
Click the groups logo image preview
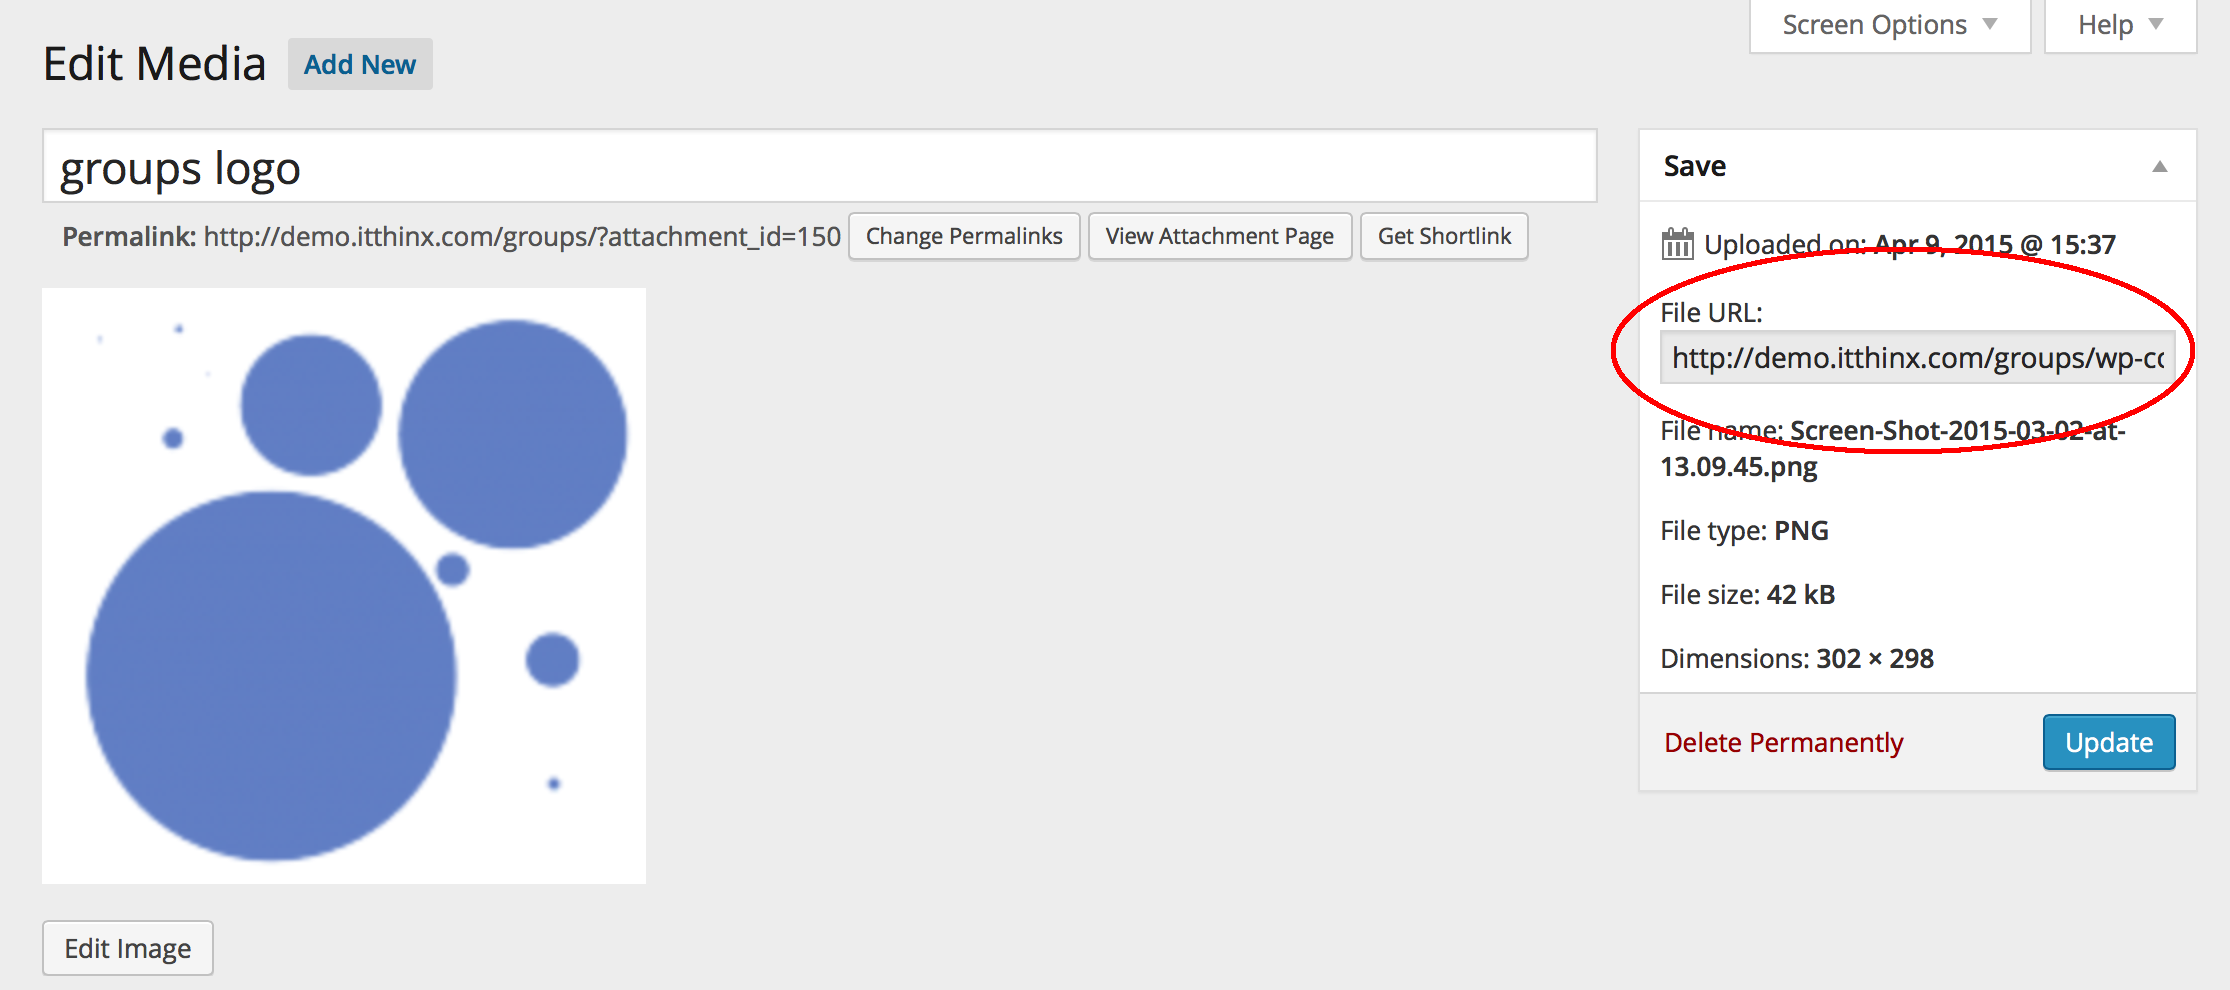[x=344, y=586]
